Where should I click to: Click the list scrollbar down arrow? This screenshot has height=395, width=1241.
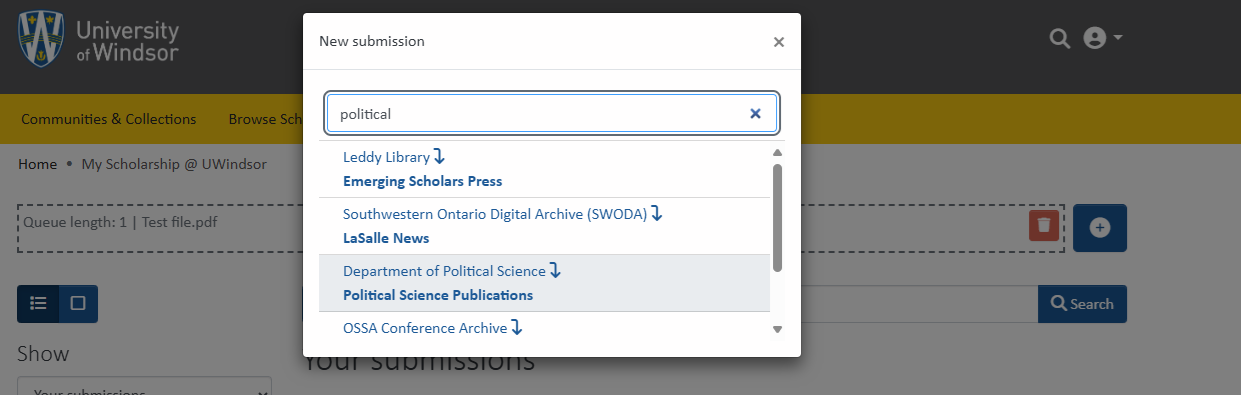point(777,329)
